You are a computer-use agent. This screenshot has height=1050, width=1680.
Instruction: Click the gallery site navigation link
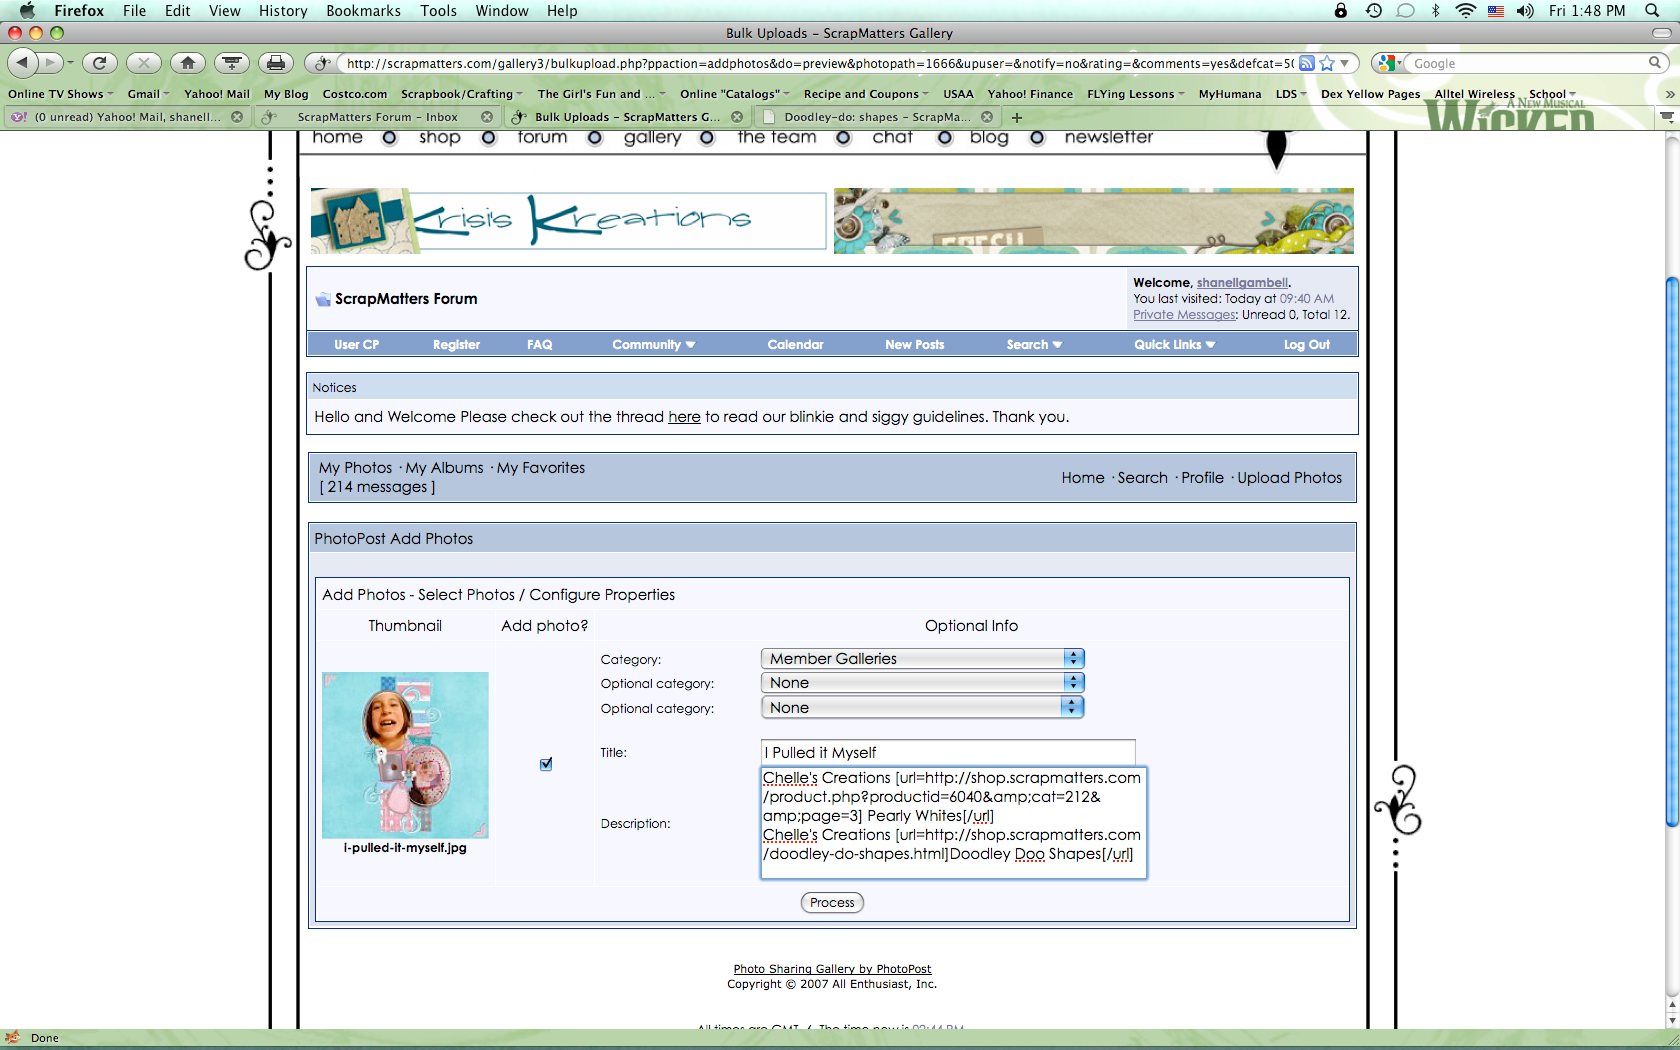(x=652, y=137)
